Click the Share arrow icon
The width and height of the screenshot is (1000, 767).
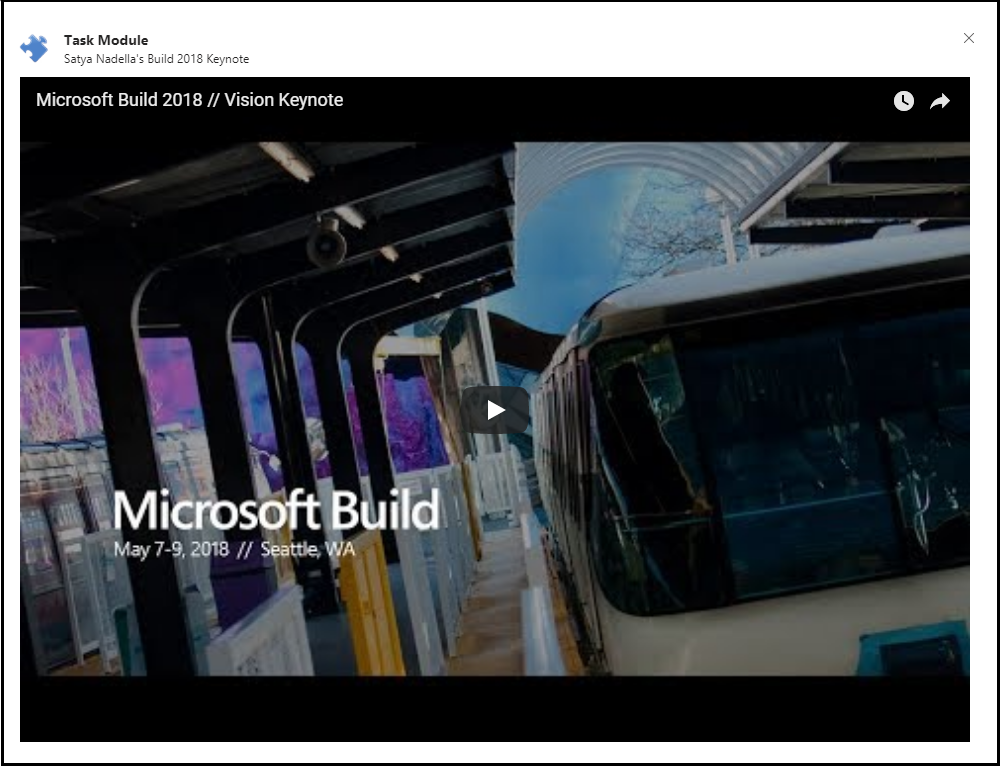pyautogui.click(x=940, y=101)
